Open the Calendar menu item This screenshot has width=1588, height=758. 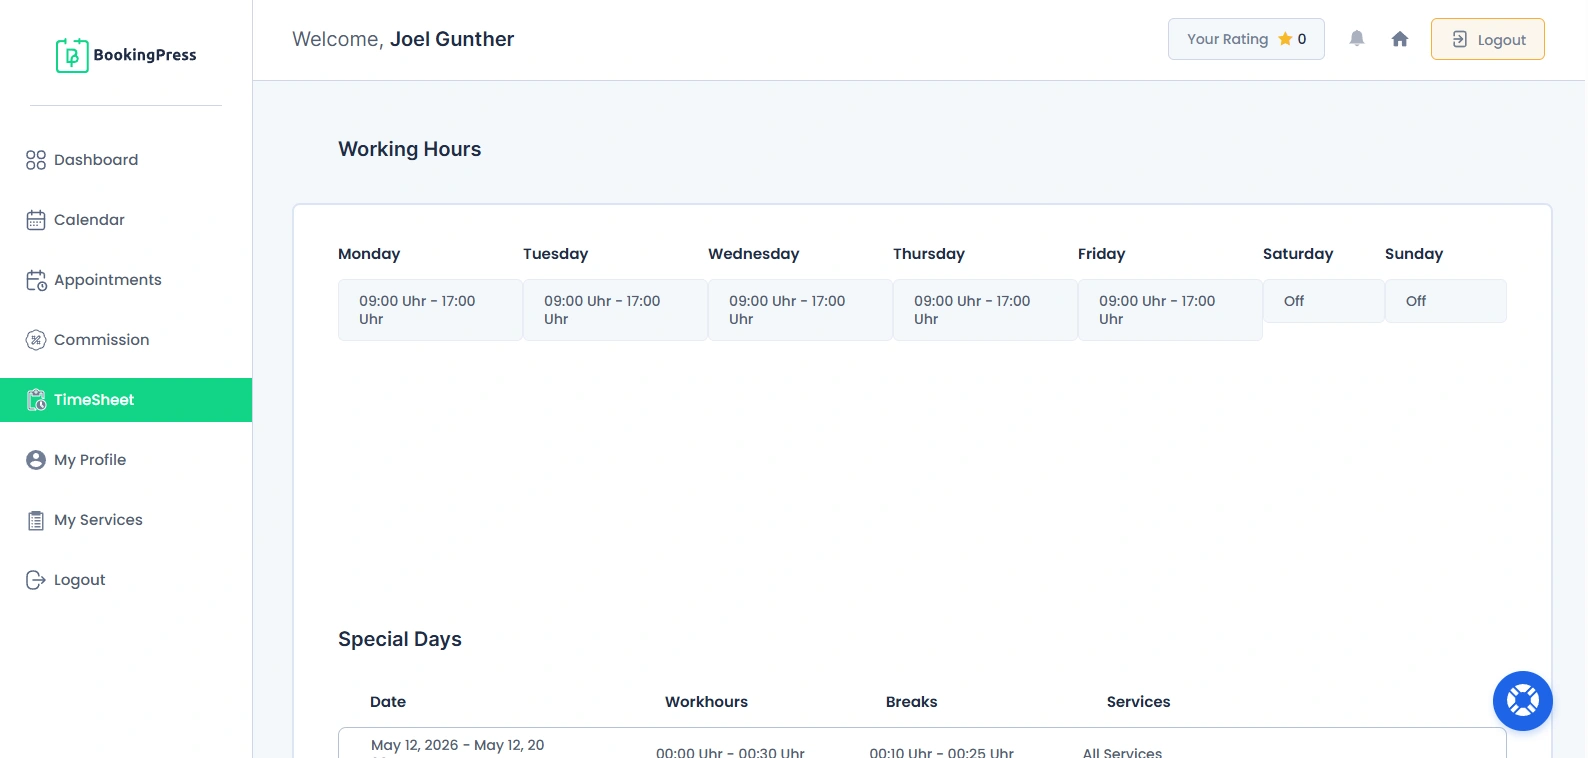tap(126, 220)
